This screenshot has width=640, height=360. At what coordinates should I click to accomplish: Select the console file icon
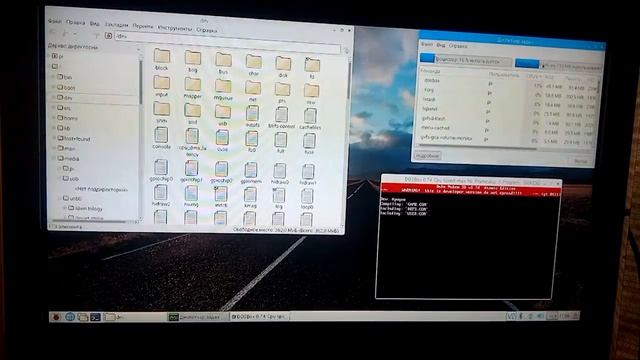(x=161, y=135)
